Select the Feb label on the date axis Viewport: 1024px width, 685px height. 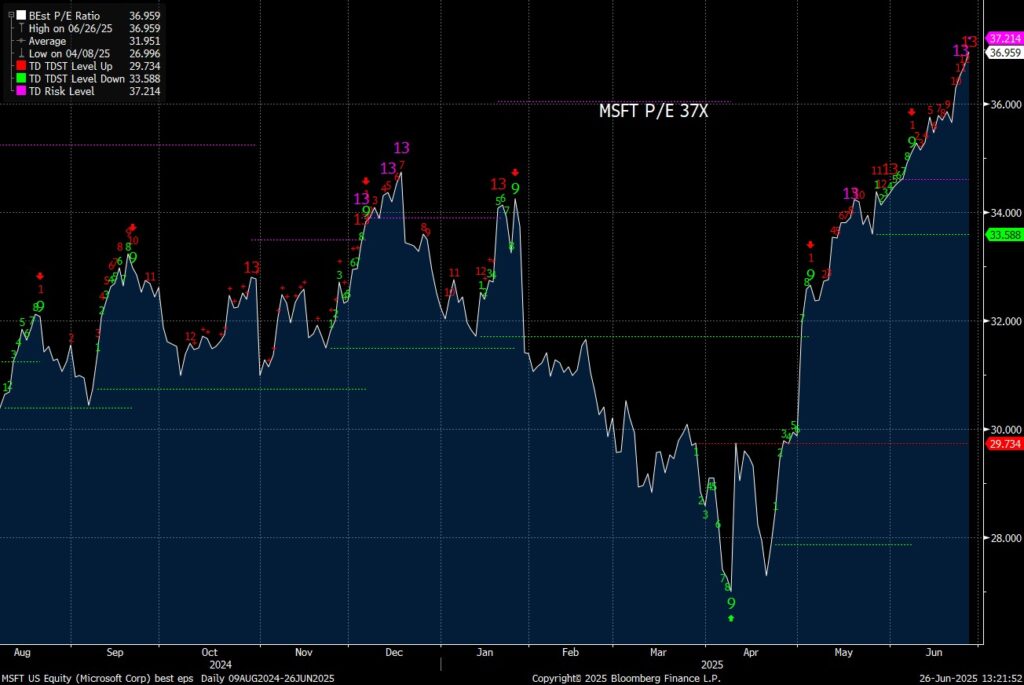pyautogui.click(x=570, y=652)
